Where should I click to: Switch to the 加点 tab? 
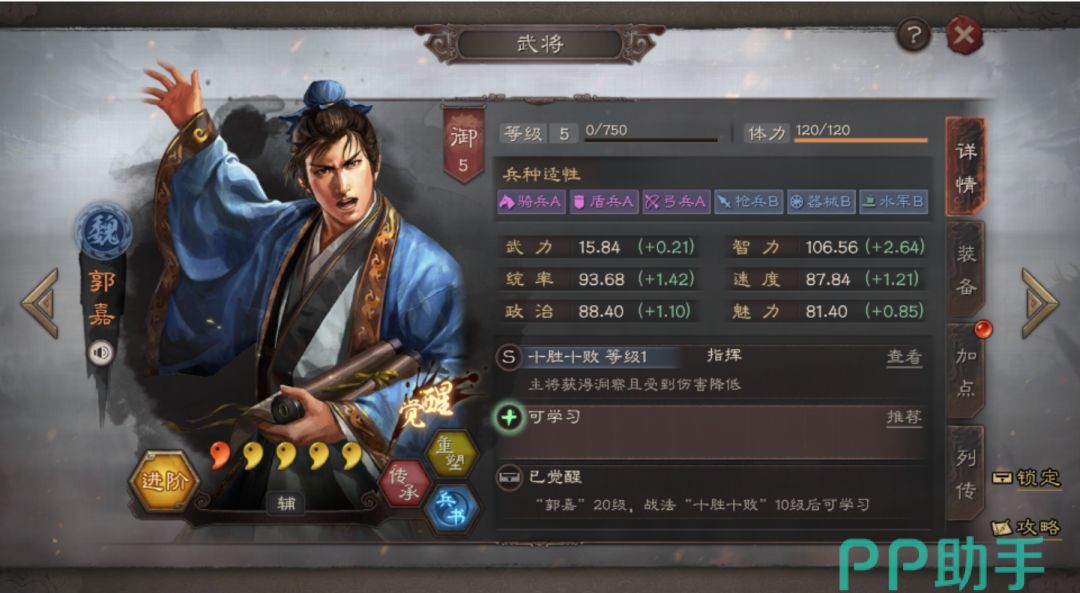[966, 372]
